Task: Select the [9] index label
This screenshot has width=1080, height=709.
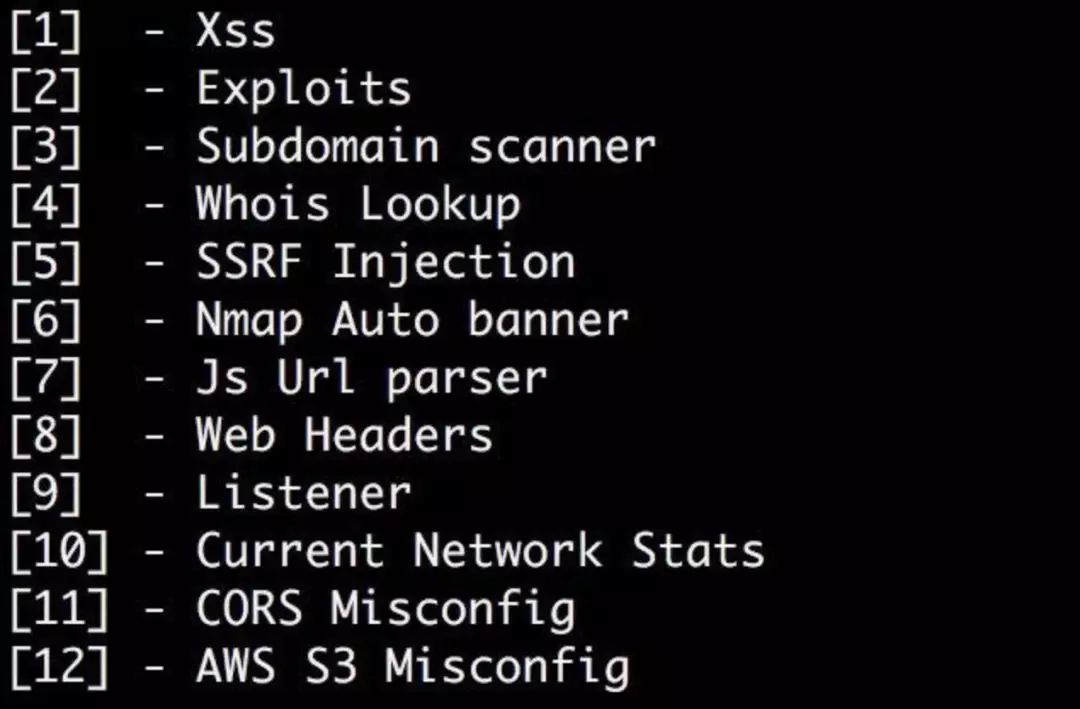Action: pyautogui.click(x=46, y=495)
